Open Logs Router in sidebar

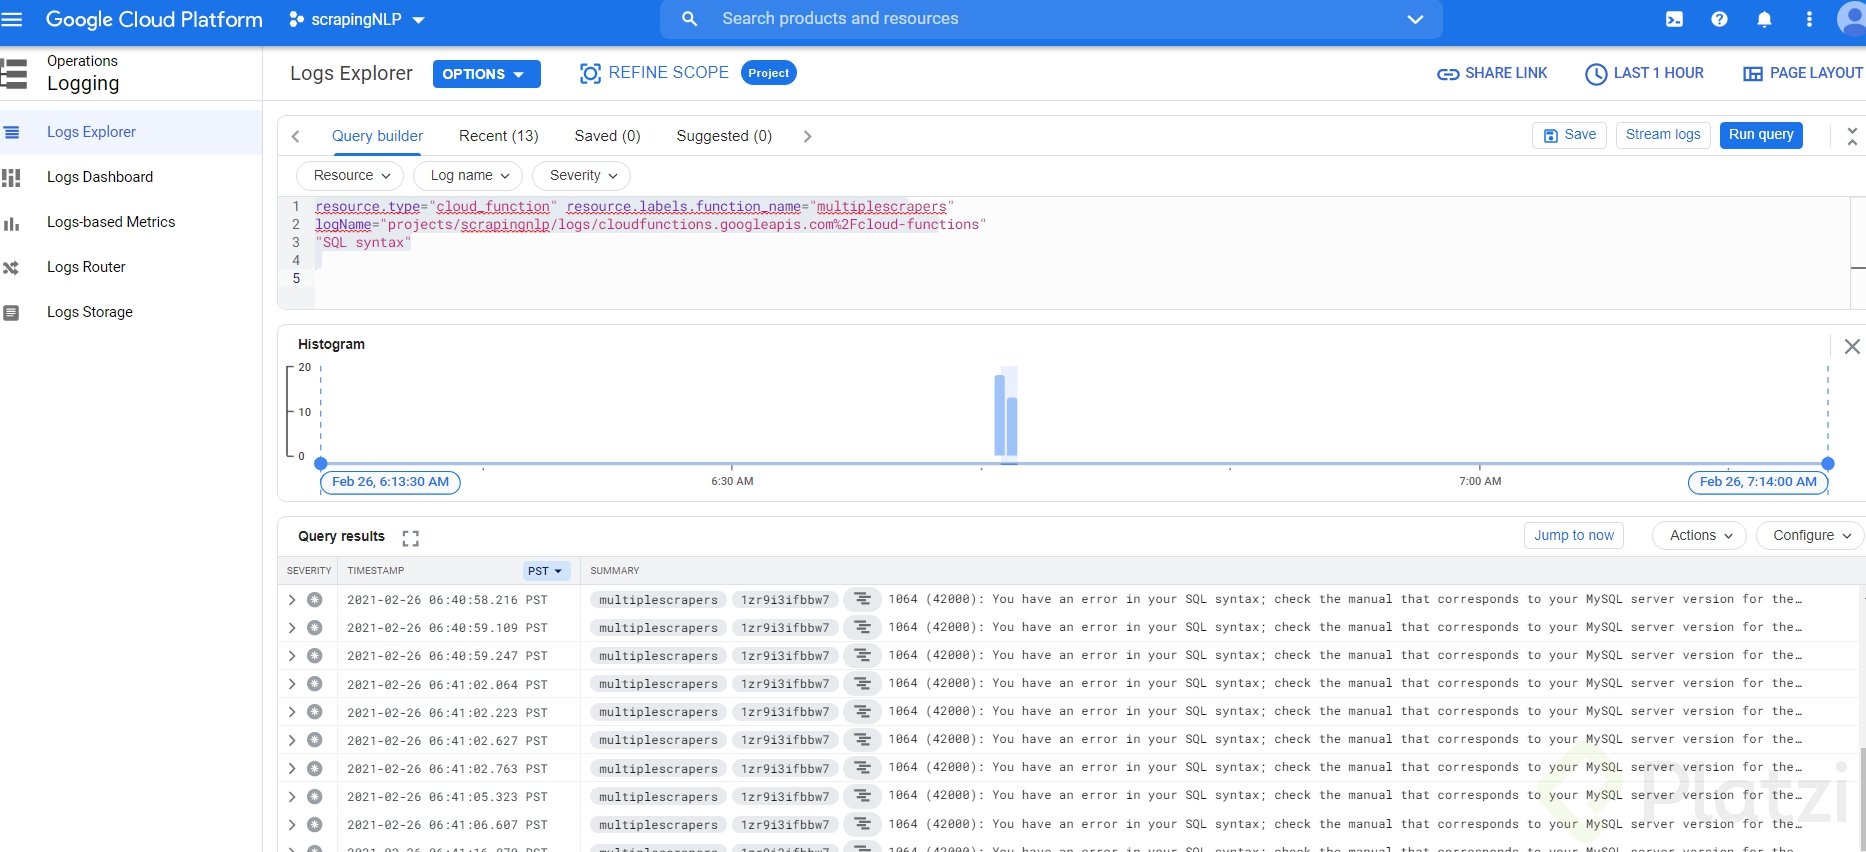(x=86, y=267)
